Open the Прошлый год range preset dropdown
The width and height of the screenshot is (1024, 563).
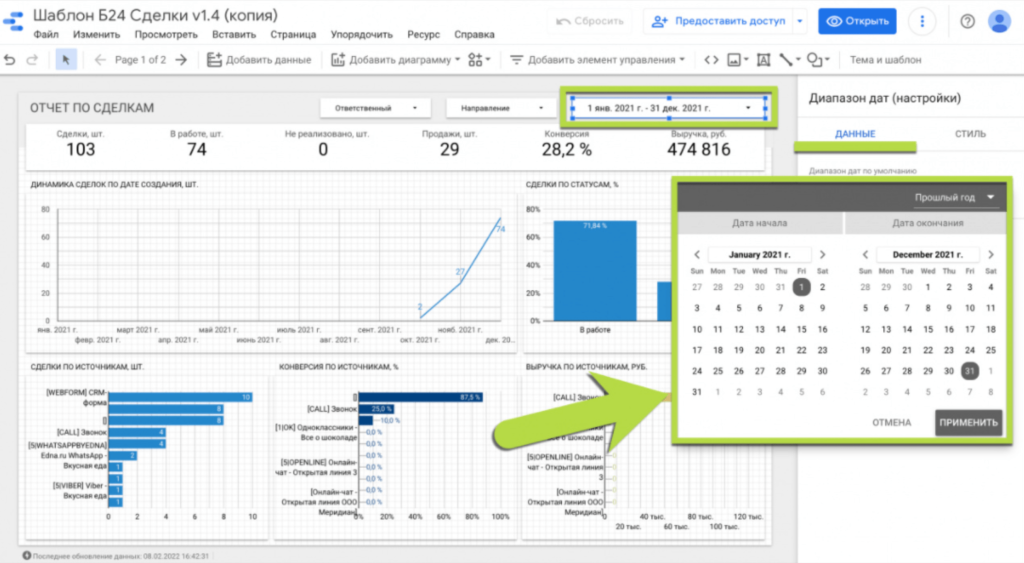955,197
